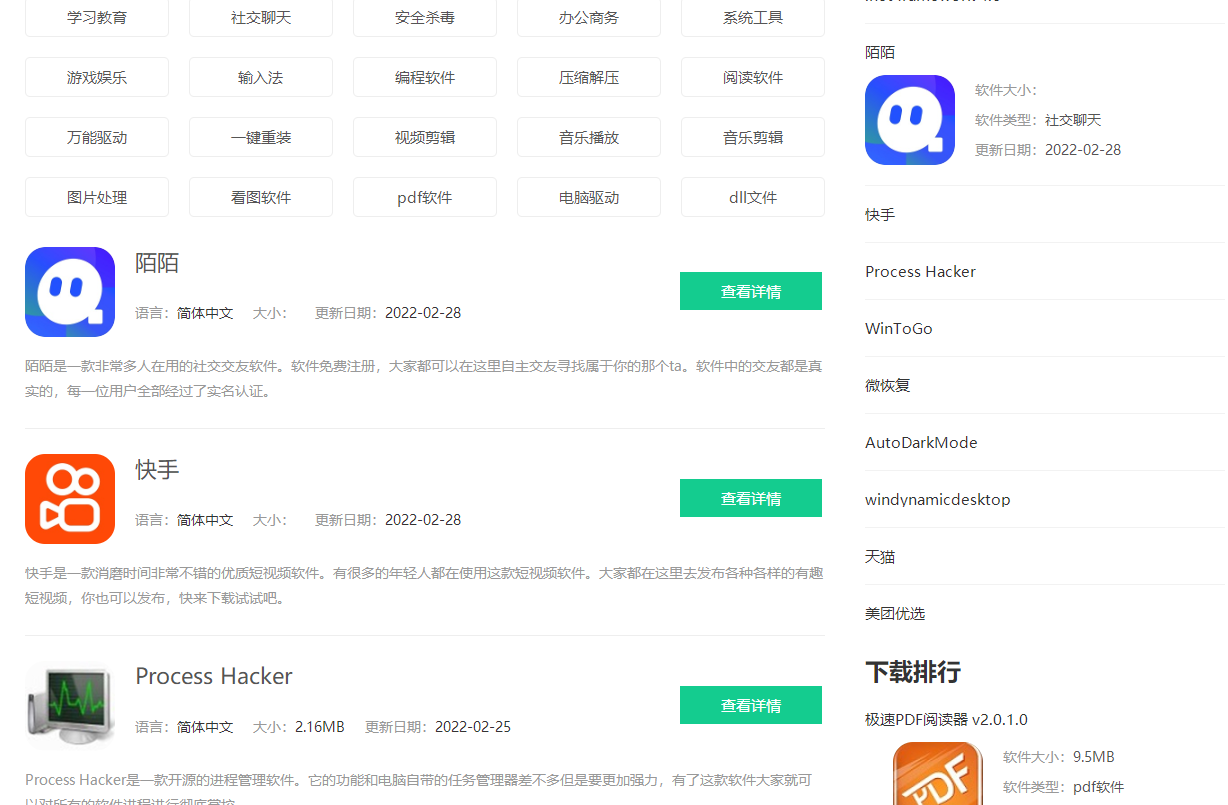
Task: Select the 视频剪辑 category
Action: click(x=424, y=137)
